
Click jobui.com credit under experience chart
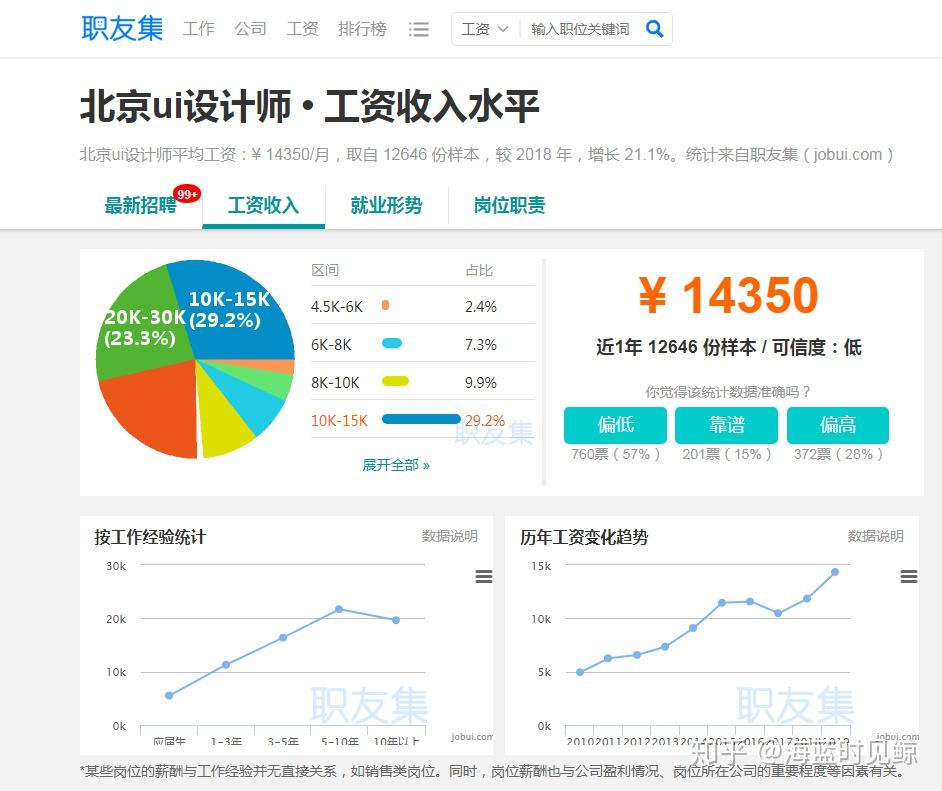472,736
